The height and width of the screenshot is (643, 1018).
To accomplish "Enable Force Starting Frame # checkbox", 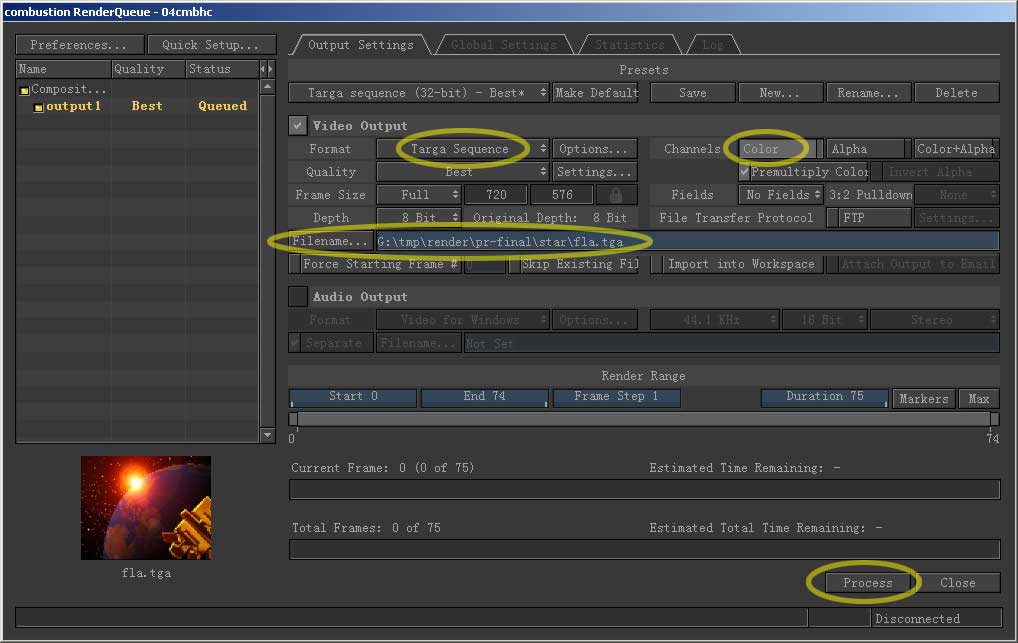I will pos(294,264).
